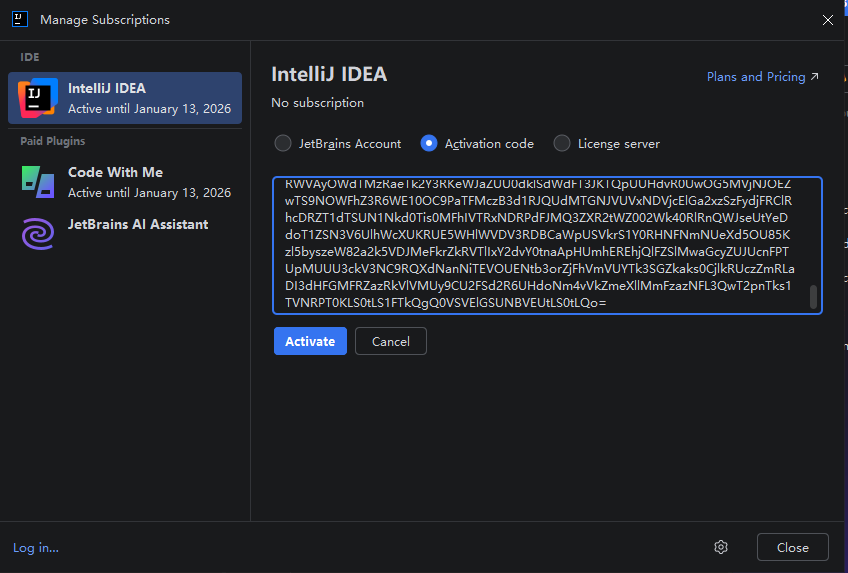Click the Activate button

[310, 341]
